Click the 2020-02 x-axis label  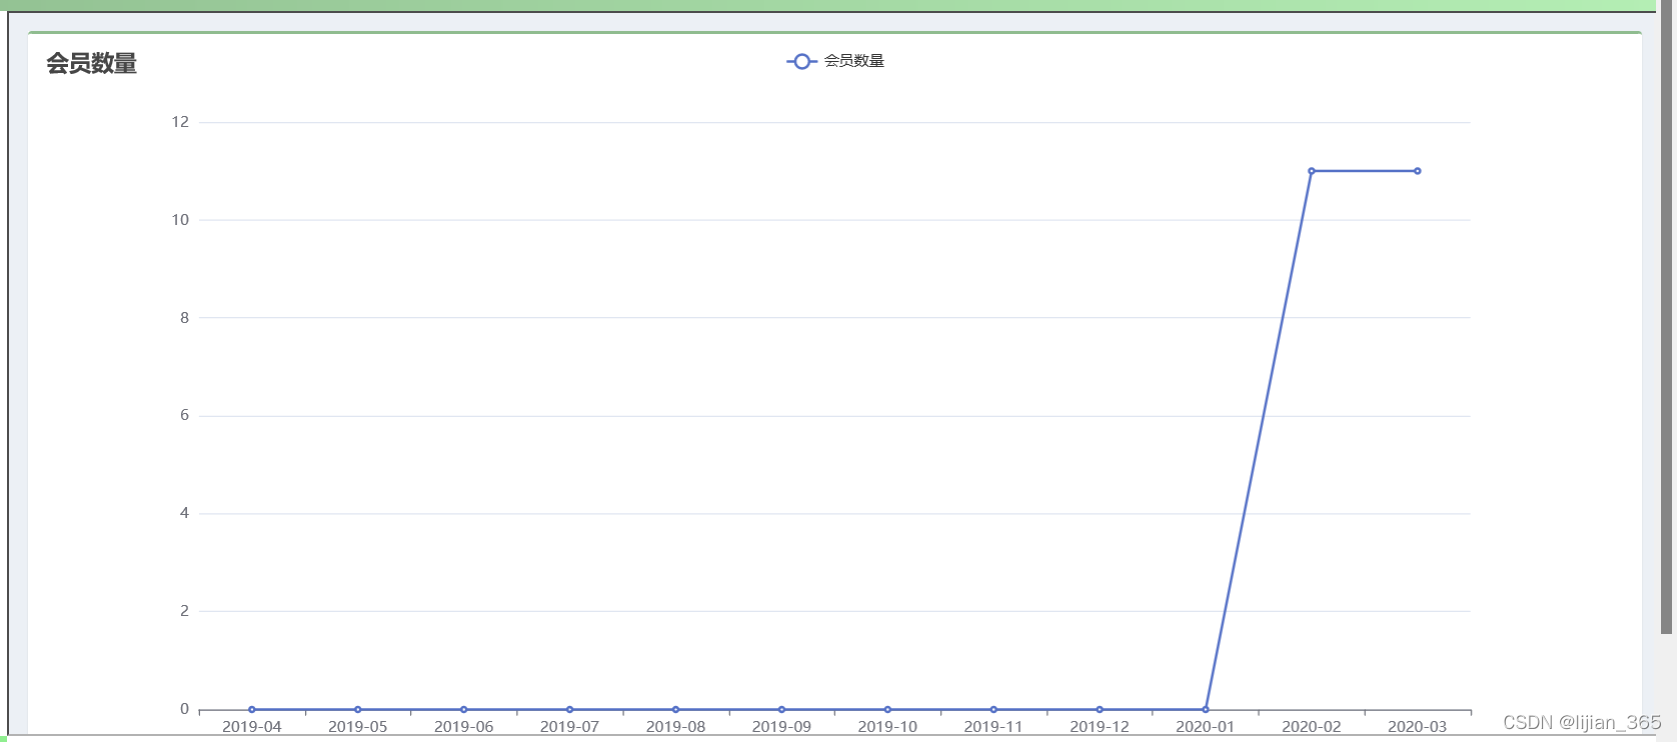(1311, 727)
